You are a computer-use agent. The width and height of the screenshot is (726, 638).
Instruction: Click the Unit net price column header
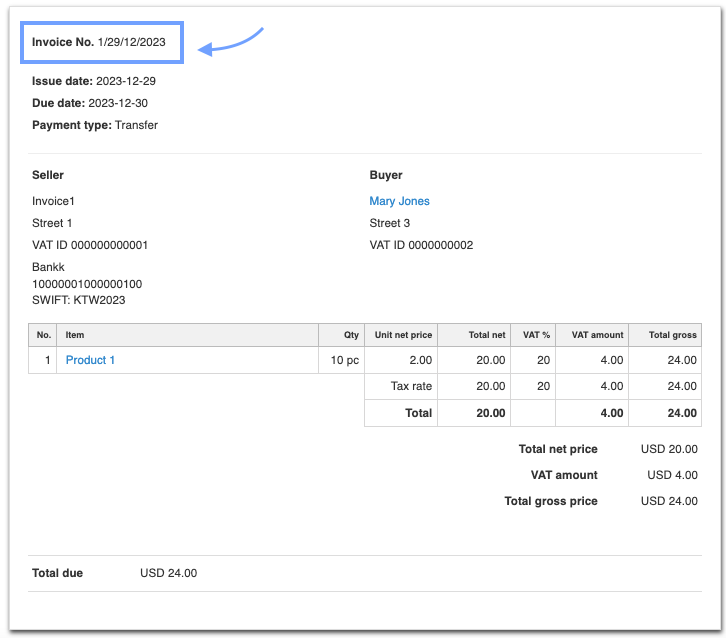pyautogui.click(x=403, y=335)
